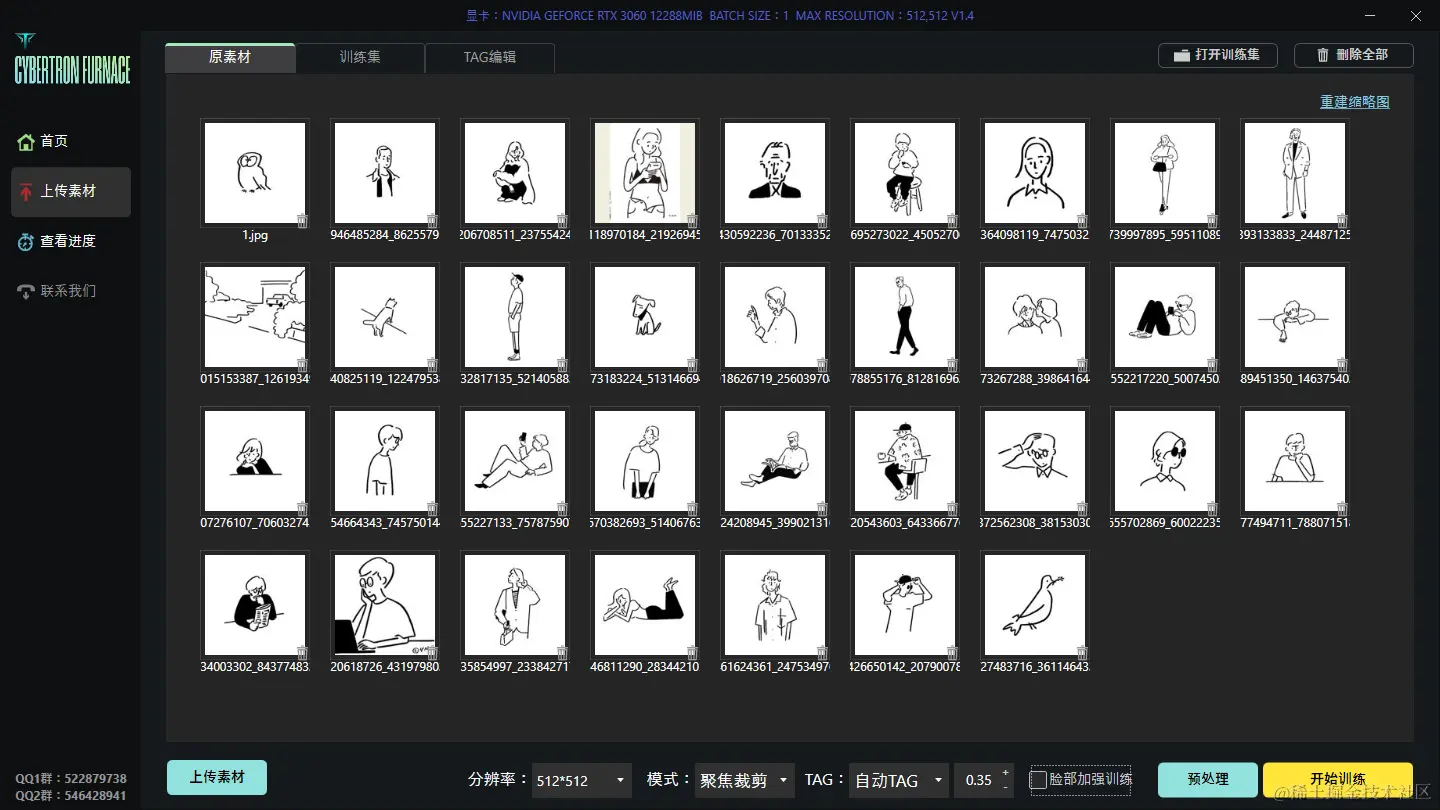Switch to the 训练集 tab
The height and width of the screenshot is (810, 1440).
click(x=359, y=57)
